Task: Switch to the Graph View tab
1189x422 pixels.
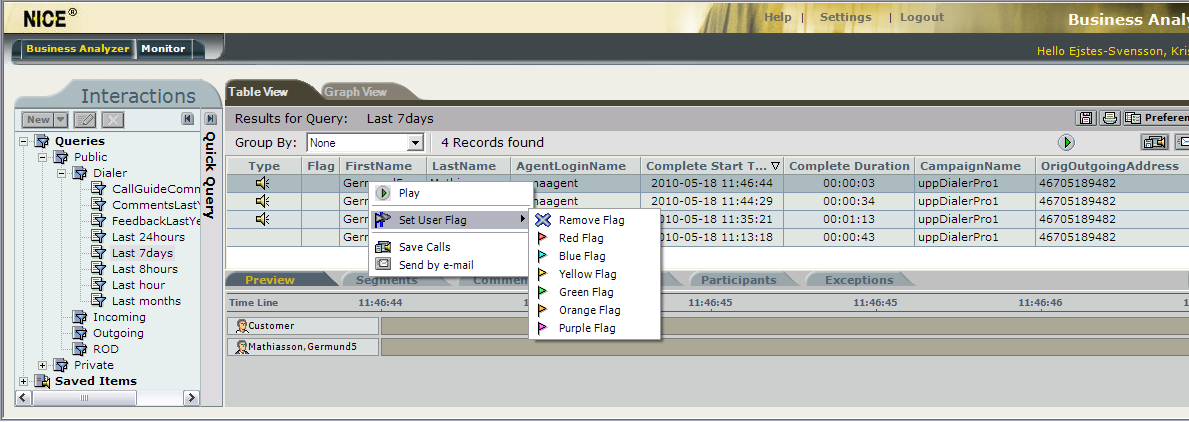Action: pyautogui.click(x=355, y=92)
